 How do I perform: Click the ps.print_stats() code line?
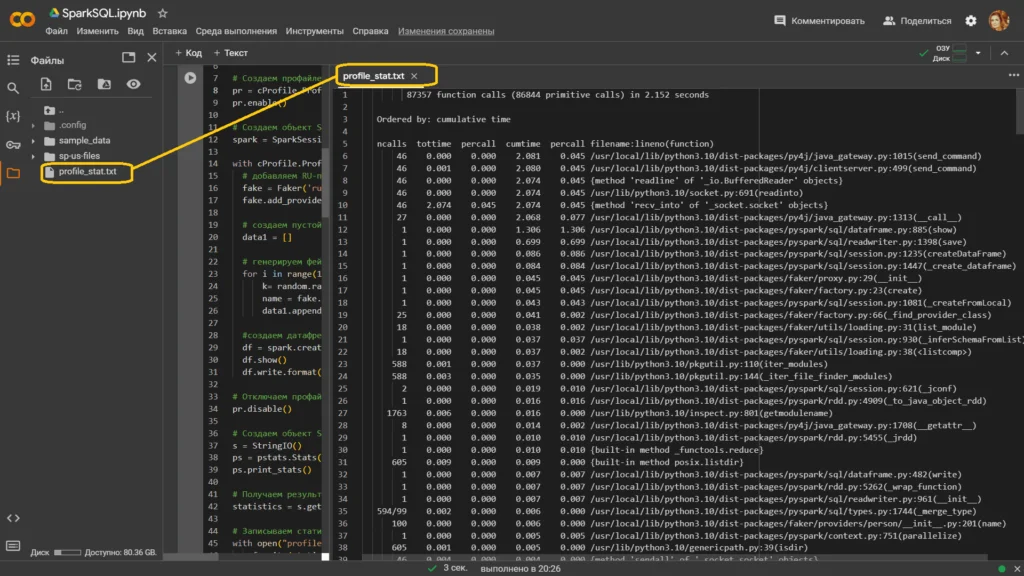(272, 470)
